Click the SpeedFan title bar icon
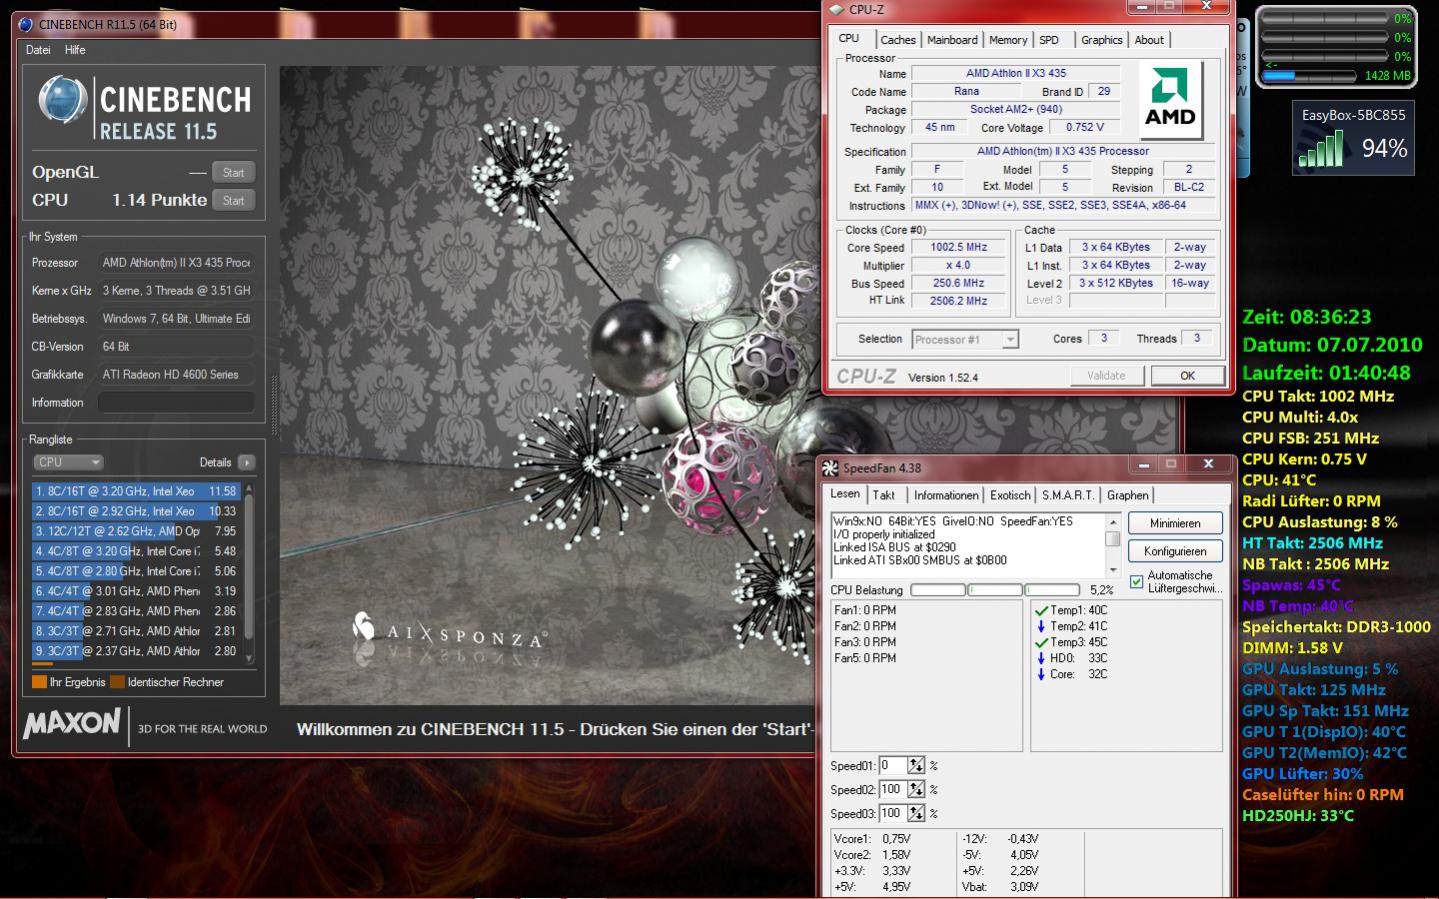 pos(830,468)
